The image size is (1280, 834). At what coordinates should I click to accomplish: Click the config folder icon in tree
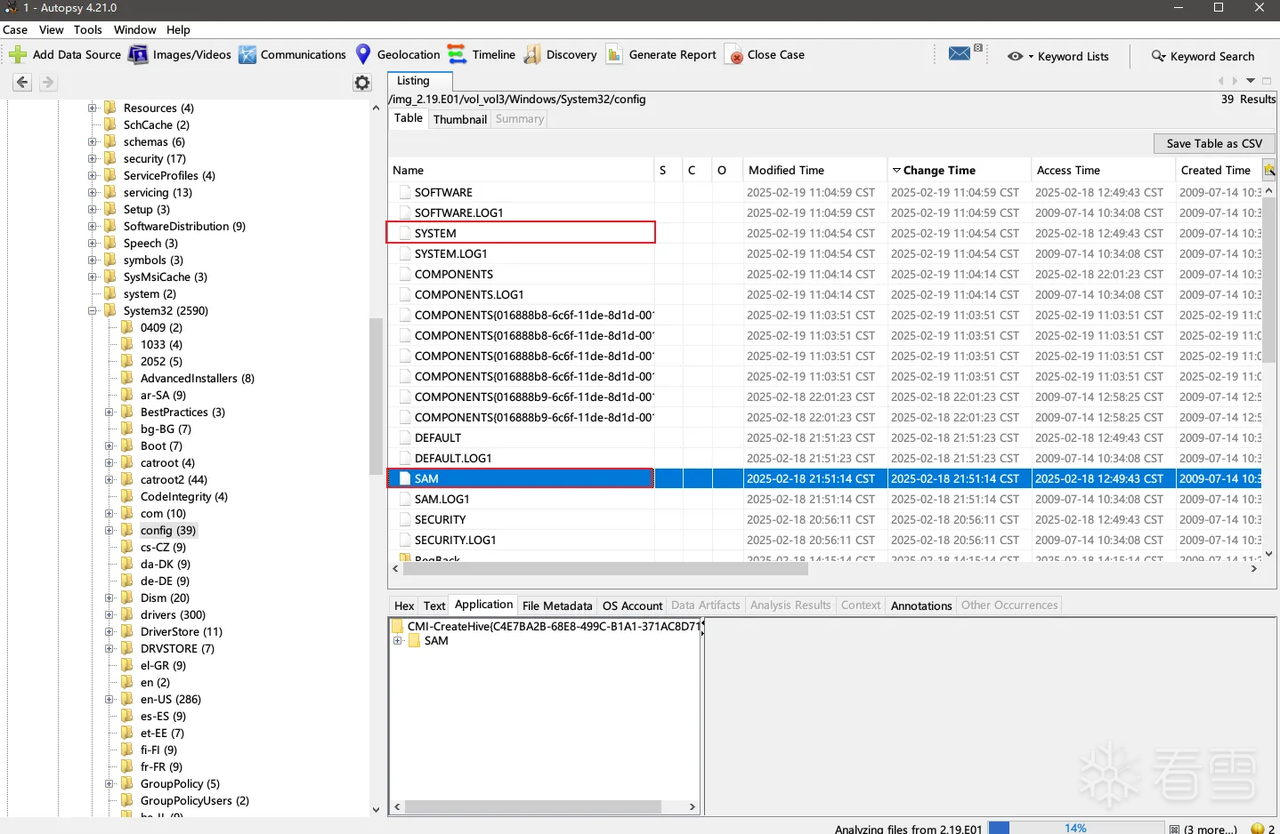(x=127, y=530)
